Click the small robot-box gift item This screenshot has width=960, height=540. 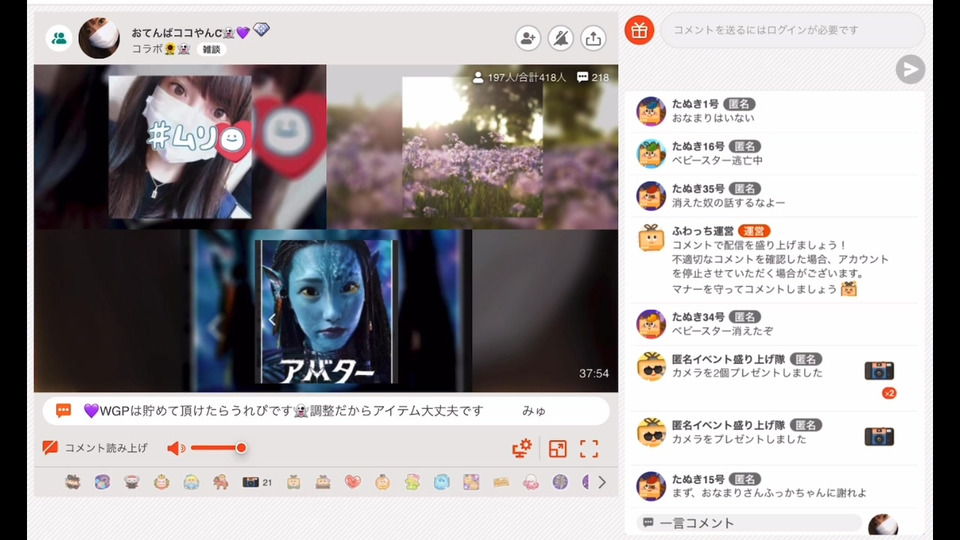click(294, 482)
